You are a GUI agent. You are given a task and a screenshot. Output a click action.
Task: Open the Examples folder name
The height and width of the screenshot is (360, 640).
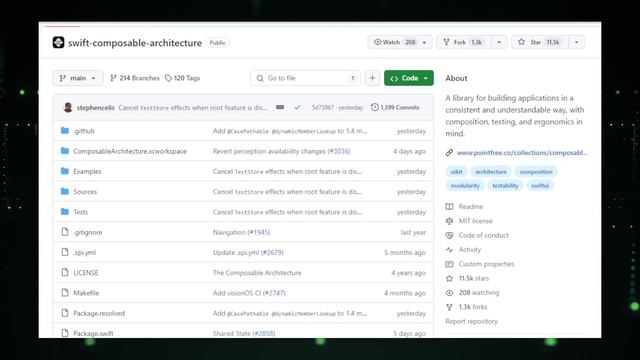[x=87, y=171]
